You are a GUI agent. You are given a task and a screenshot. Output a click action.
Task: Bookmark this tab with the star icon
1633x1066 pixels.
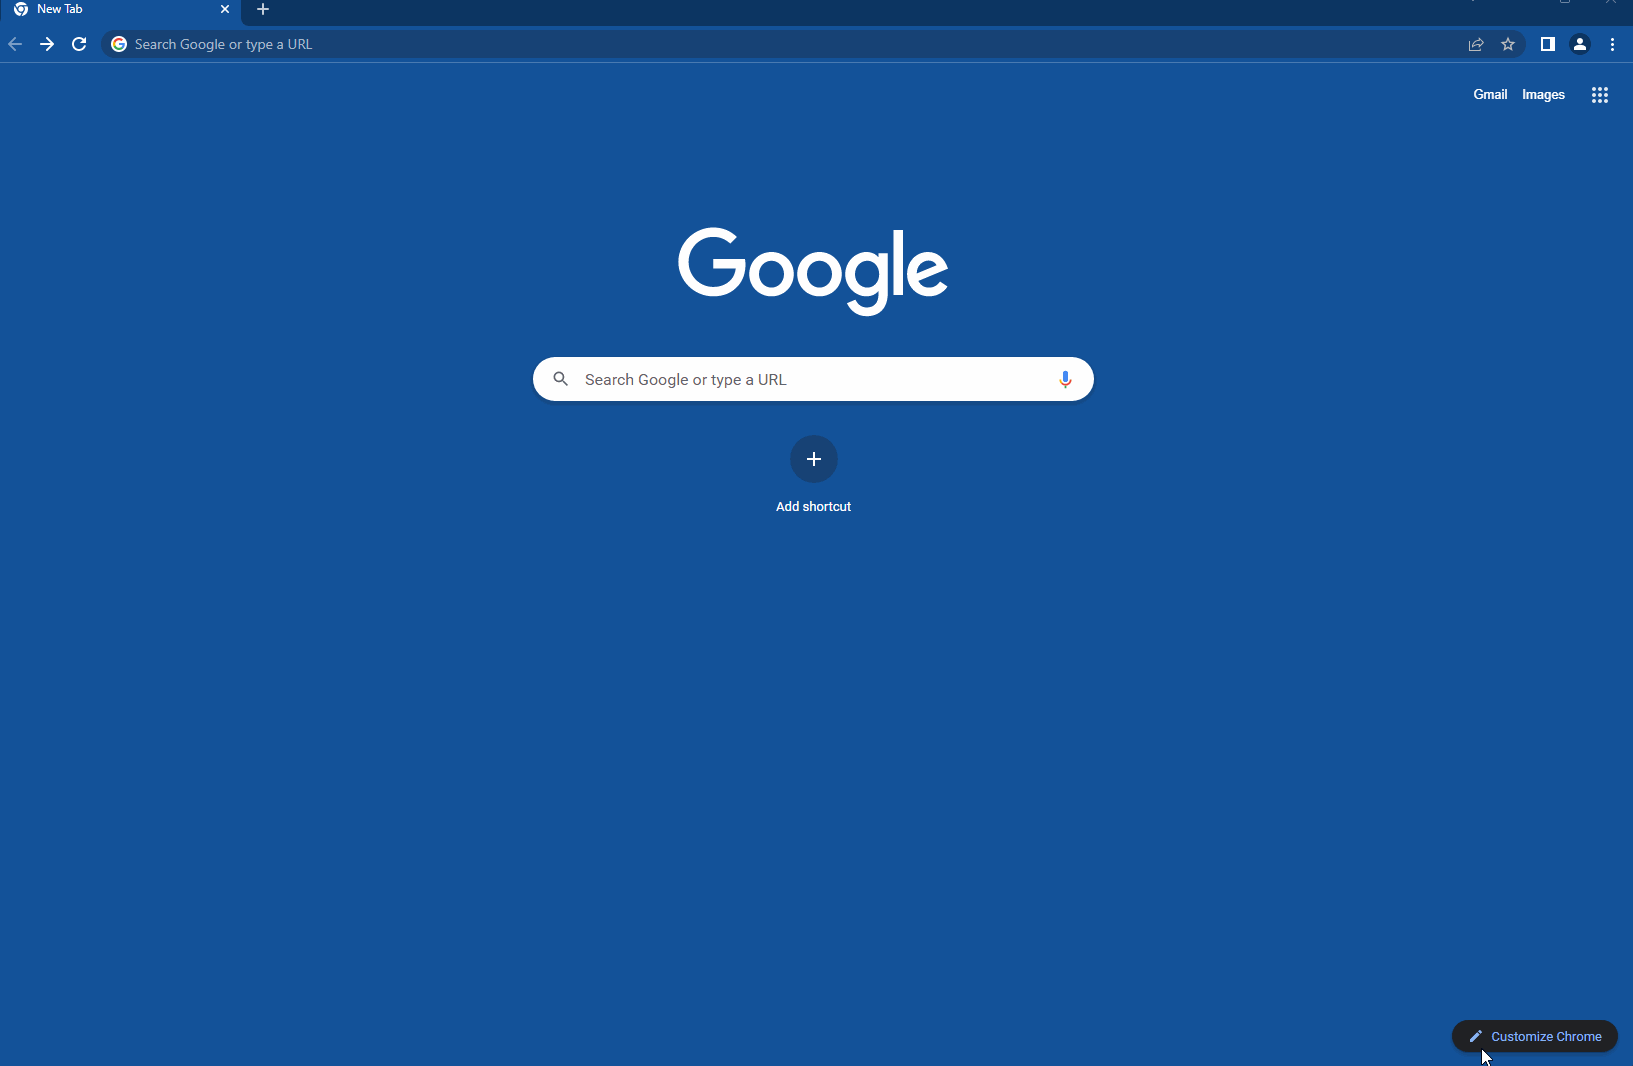(x=1508, y=44)
